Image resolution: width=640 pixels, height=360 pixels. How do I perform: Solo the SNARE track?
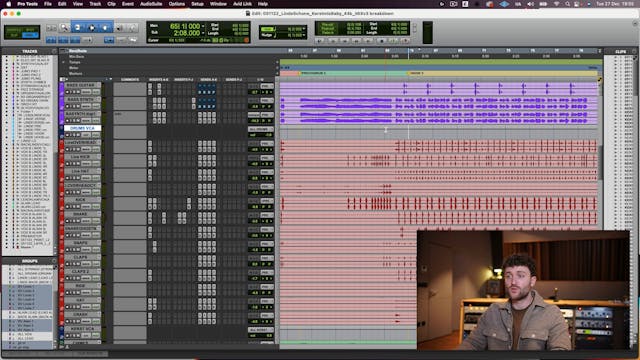click(75, 221)
